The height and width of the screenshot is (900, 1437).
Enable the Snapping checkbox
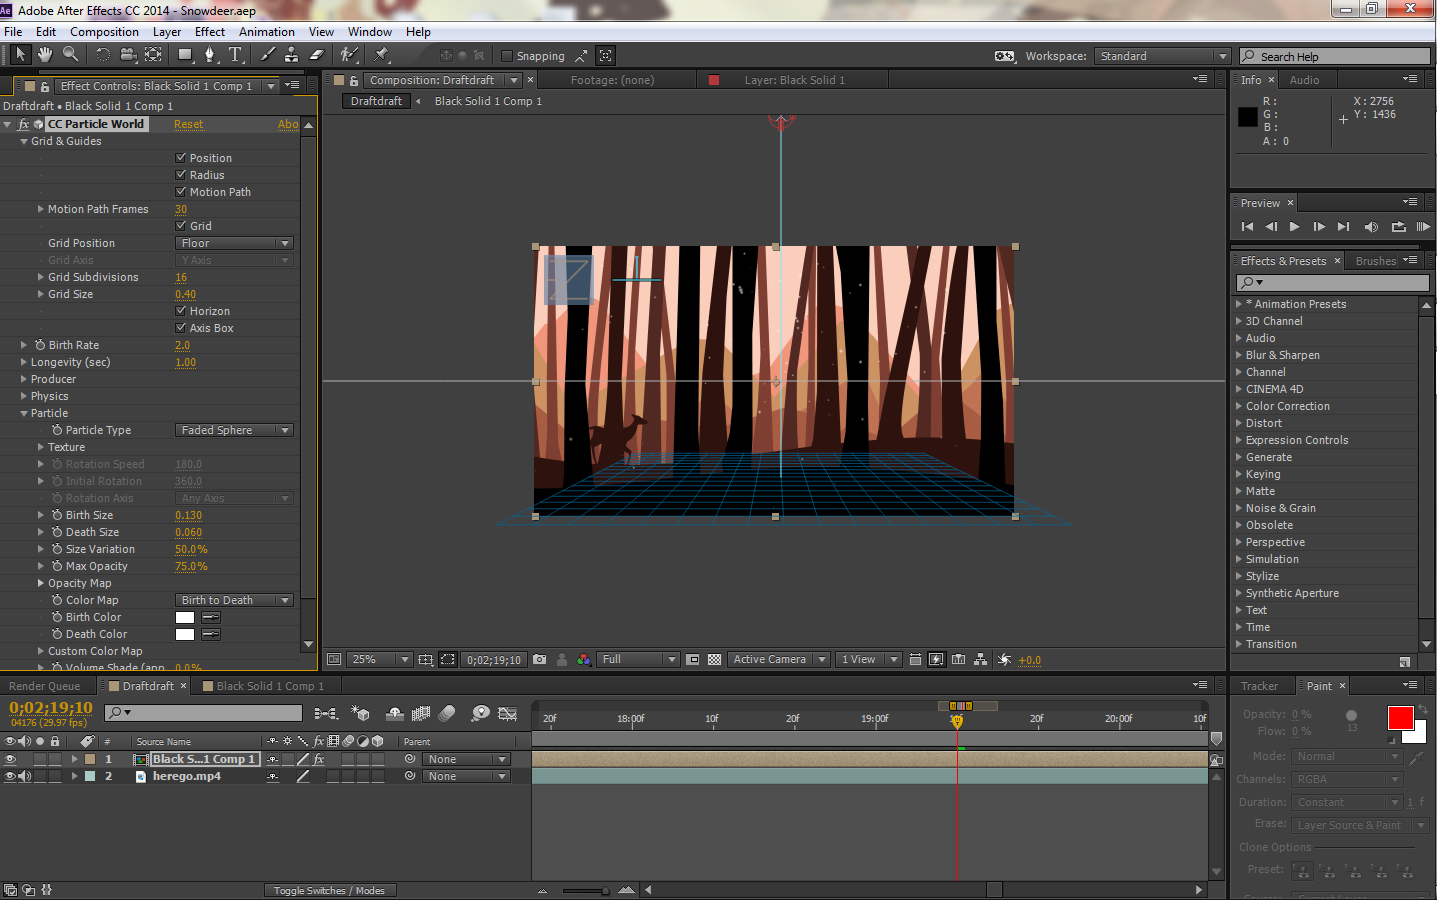(x=507, y=56)
